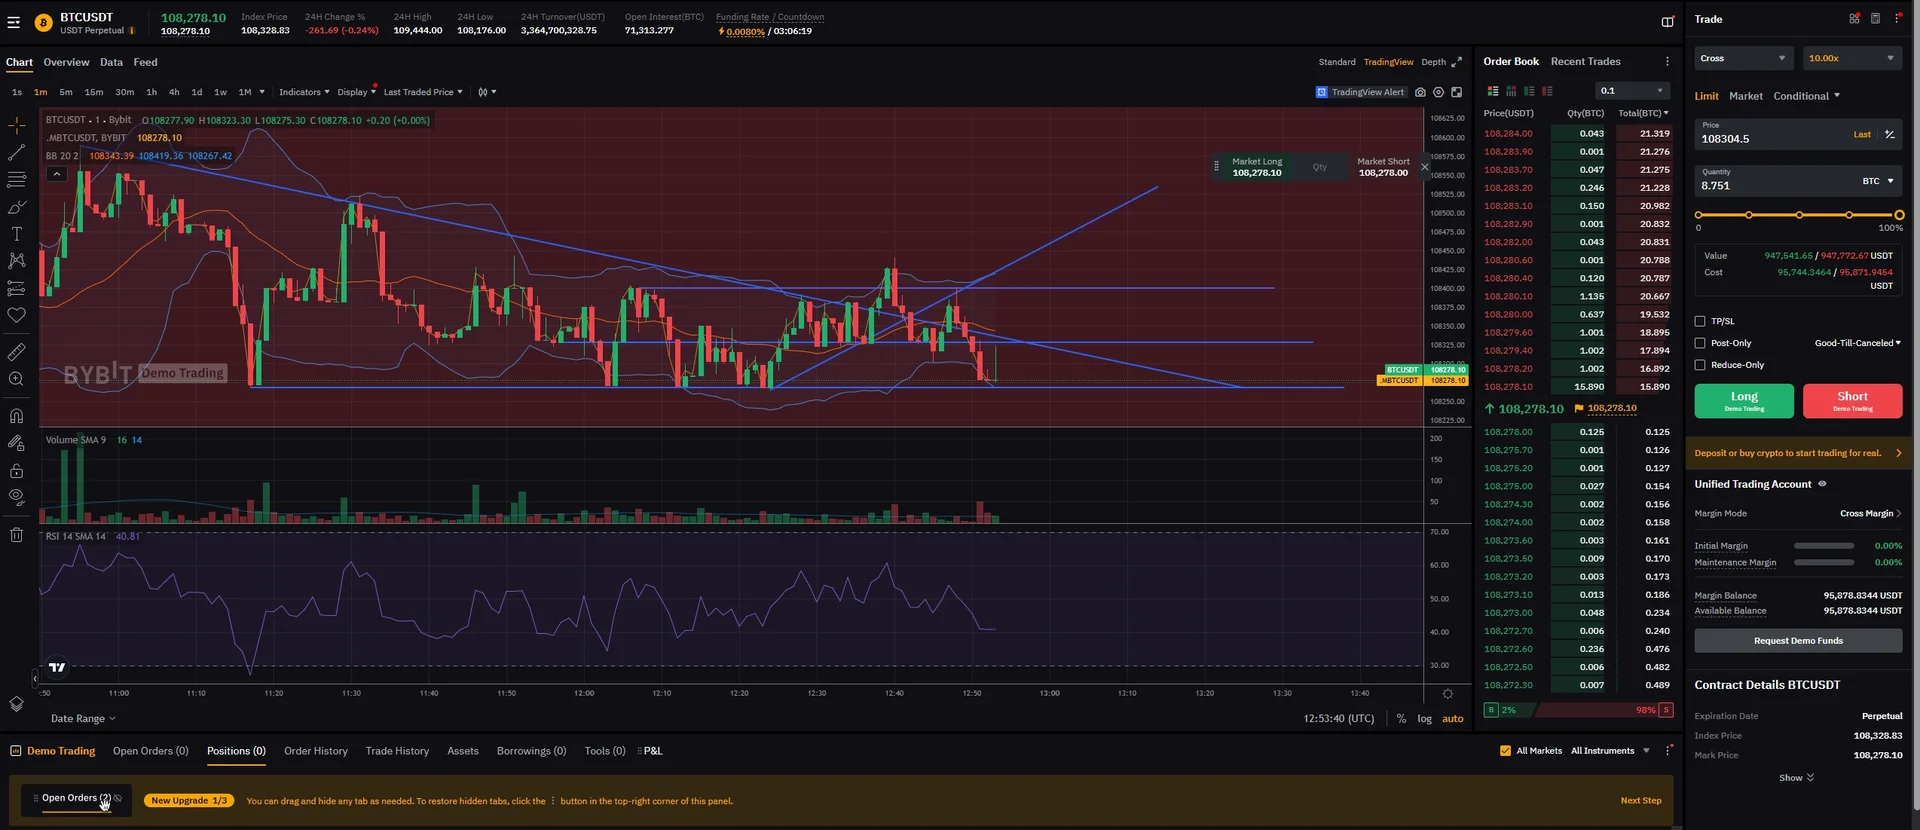The height and width of the screenshot is (830, 1920).
Task: Open the Order History tab
Action: pos(315,751)
